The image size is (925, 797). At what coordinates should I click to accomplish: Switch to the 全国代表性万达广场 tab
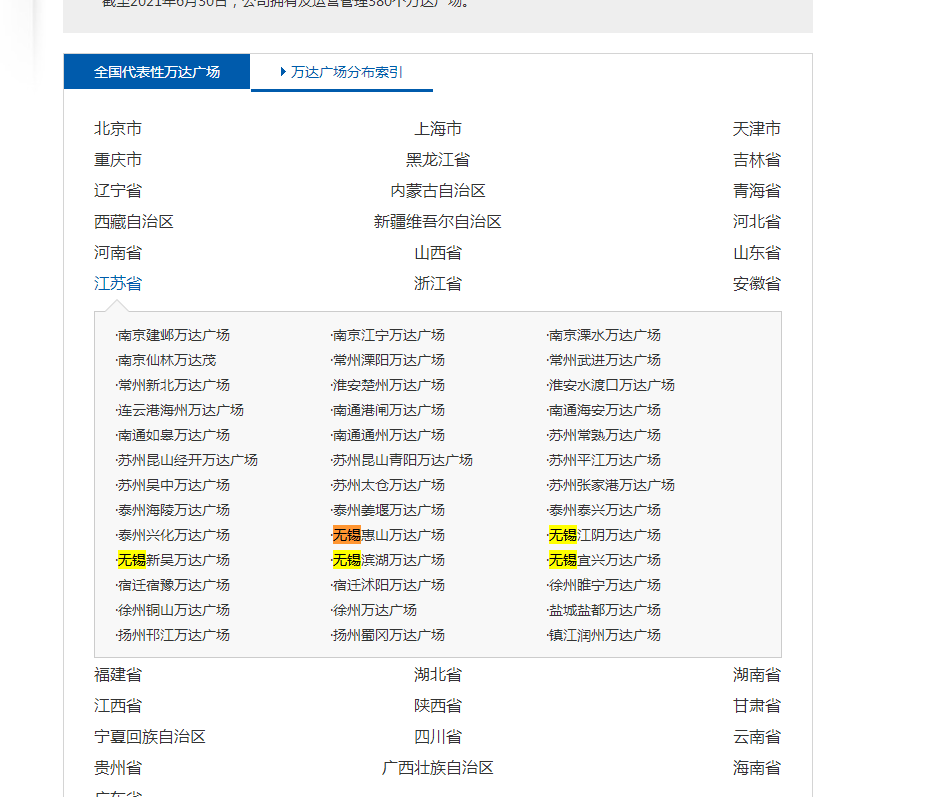coord(157,72)
